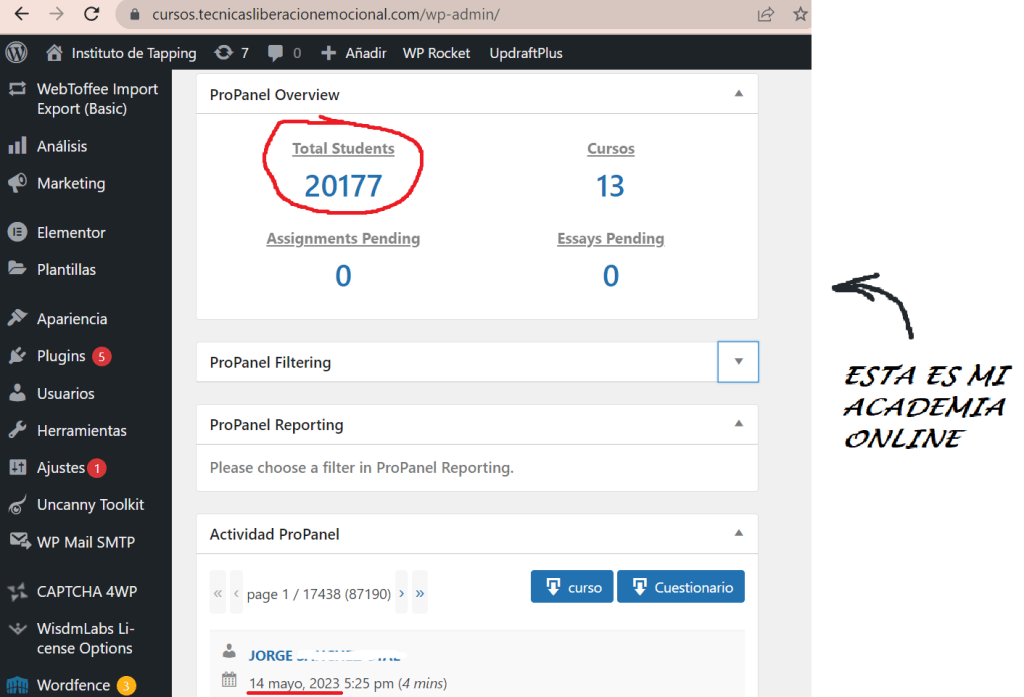This screenshot has width=1024, height=697.
Task: Collapse the Actividad ProPanel panel
Action: tap(739, 533)
